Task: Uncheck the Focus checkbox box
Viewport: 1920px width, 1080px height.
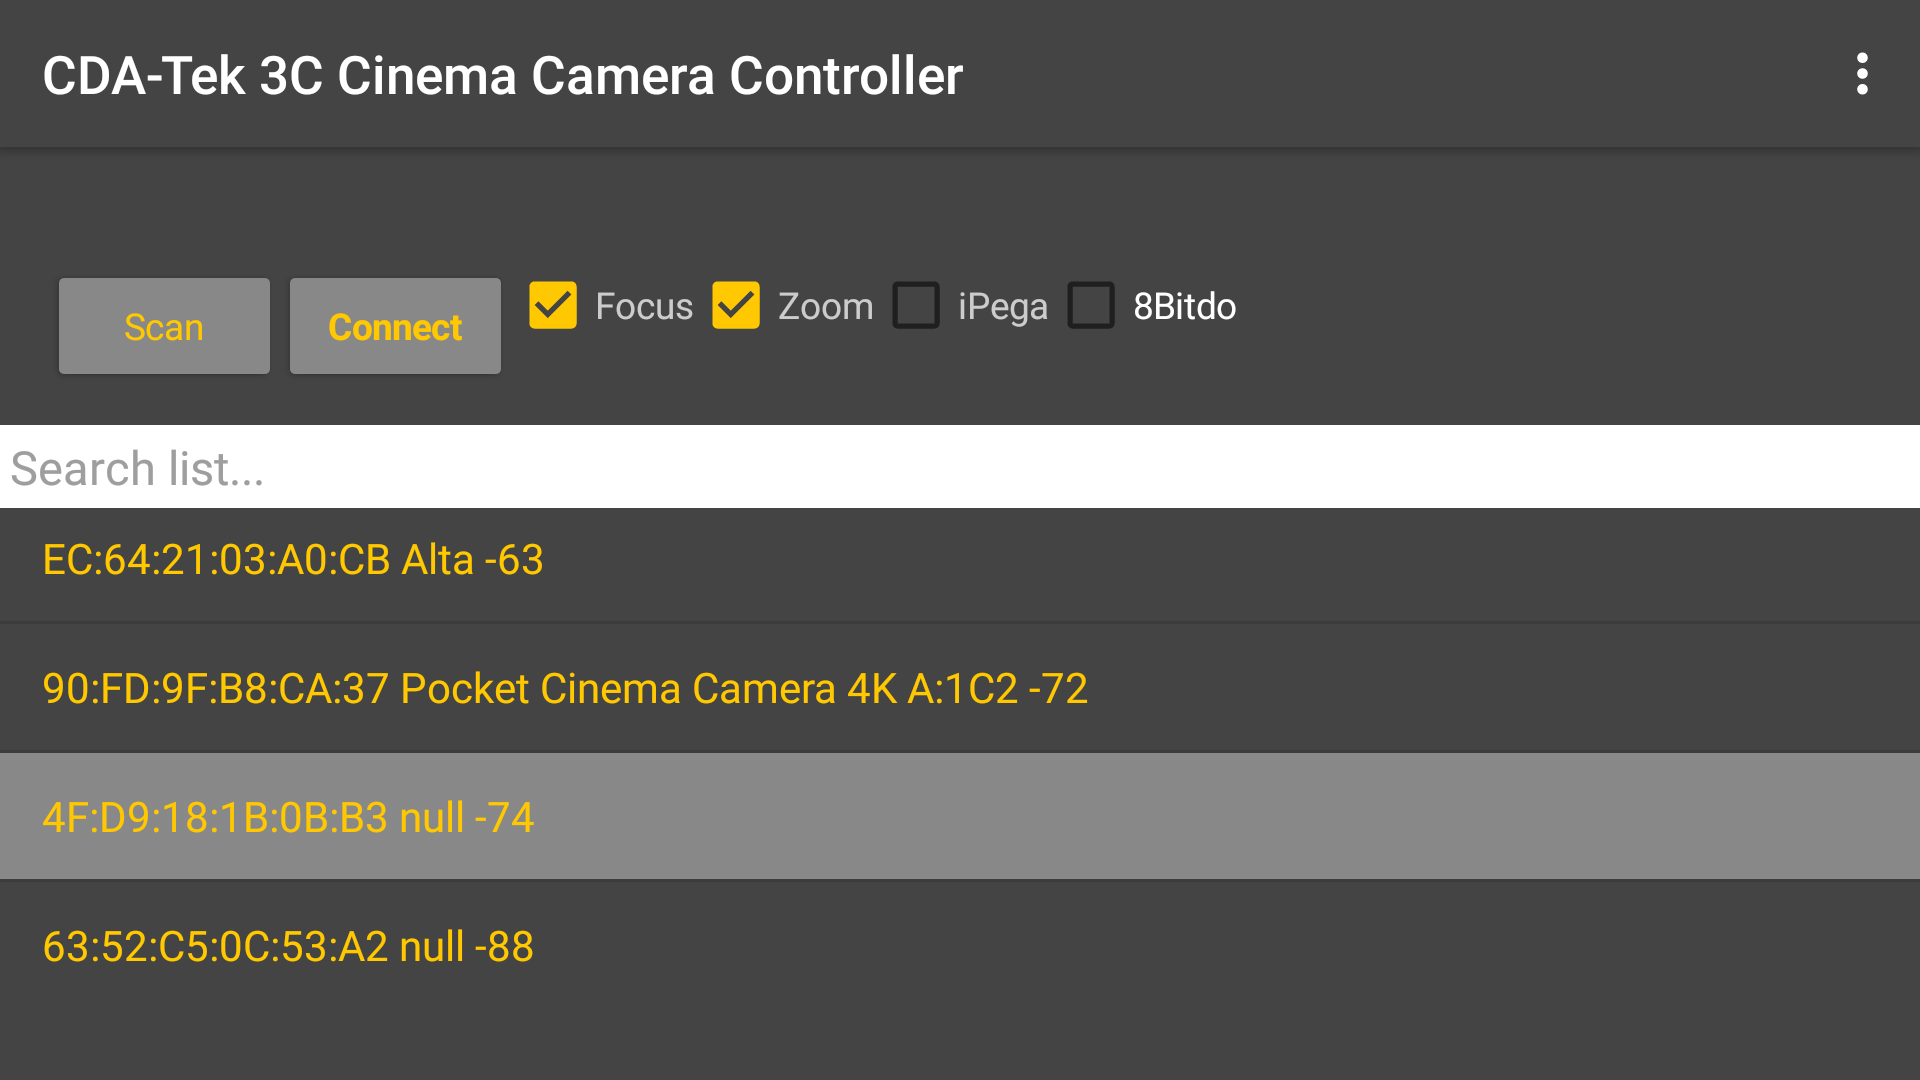Action: (x=553, y=306)
